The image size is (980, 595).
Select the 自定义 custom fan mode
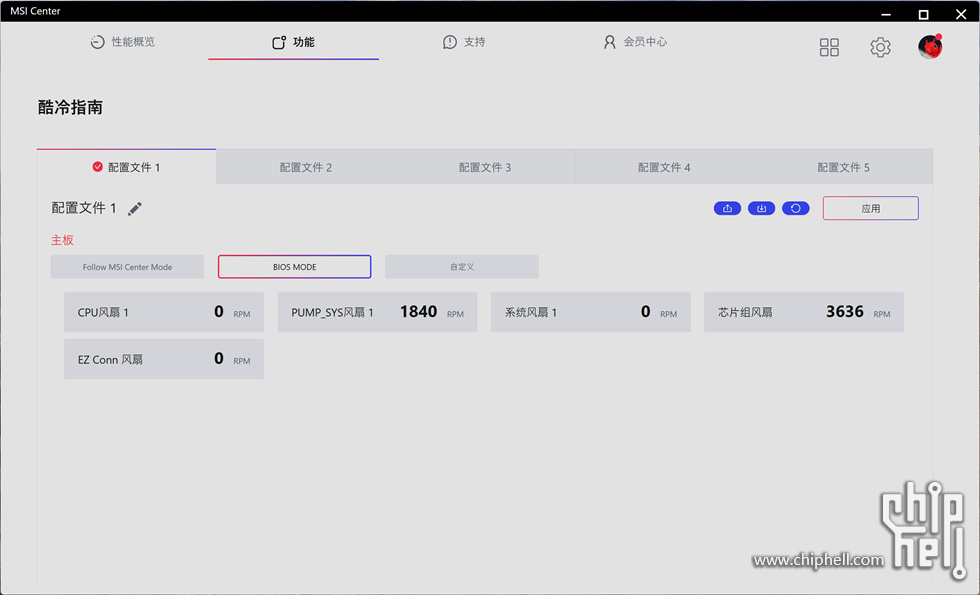(462, 267)
